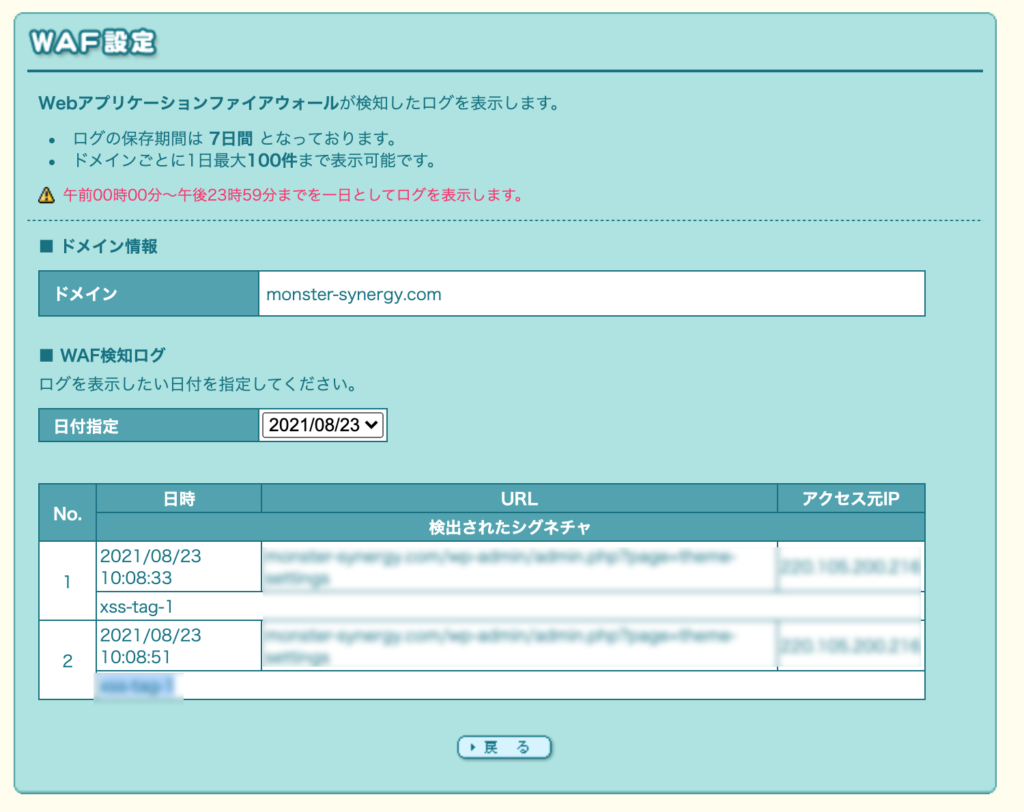Viewport: 1024px width, 812px height.
Task: Click the yellow warning triangle icon
Action: 46,195
